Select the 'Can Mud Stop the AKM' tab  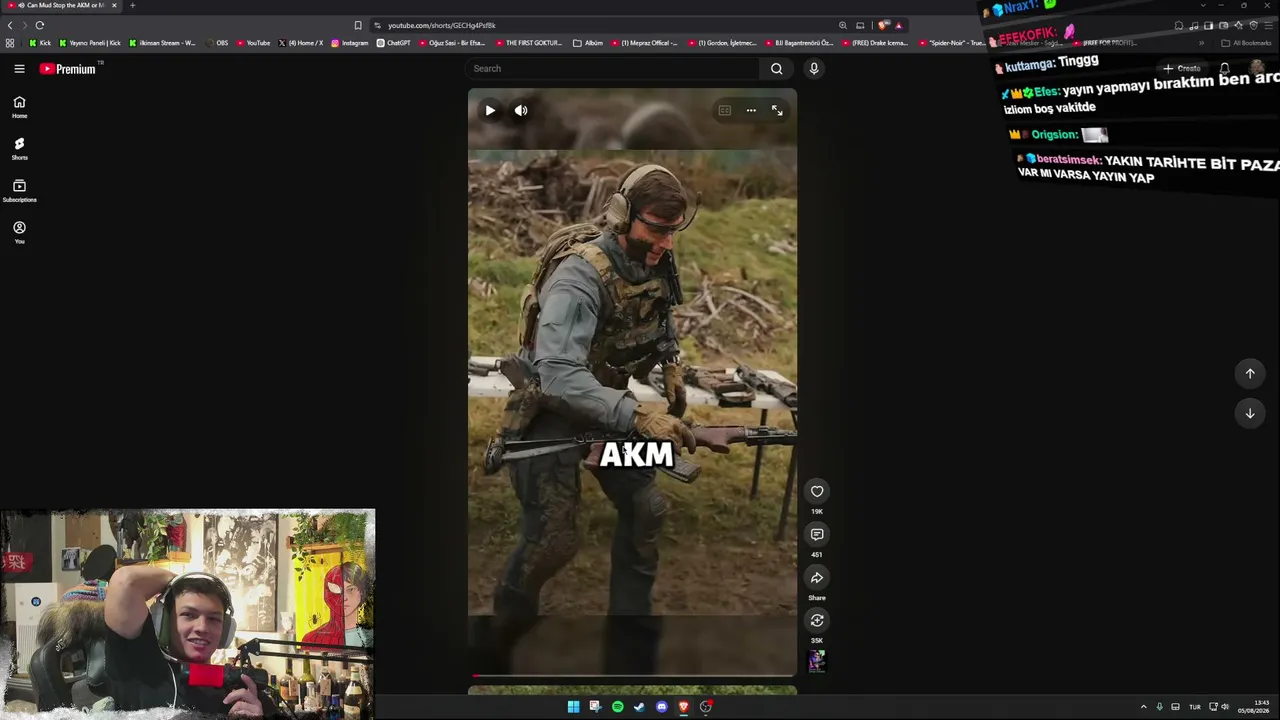tap(62, 5)
